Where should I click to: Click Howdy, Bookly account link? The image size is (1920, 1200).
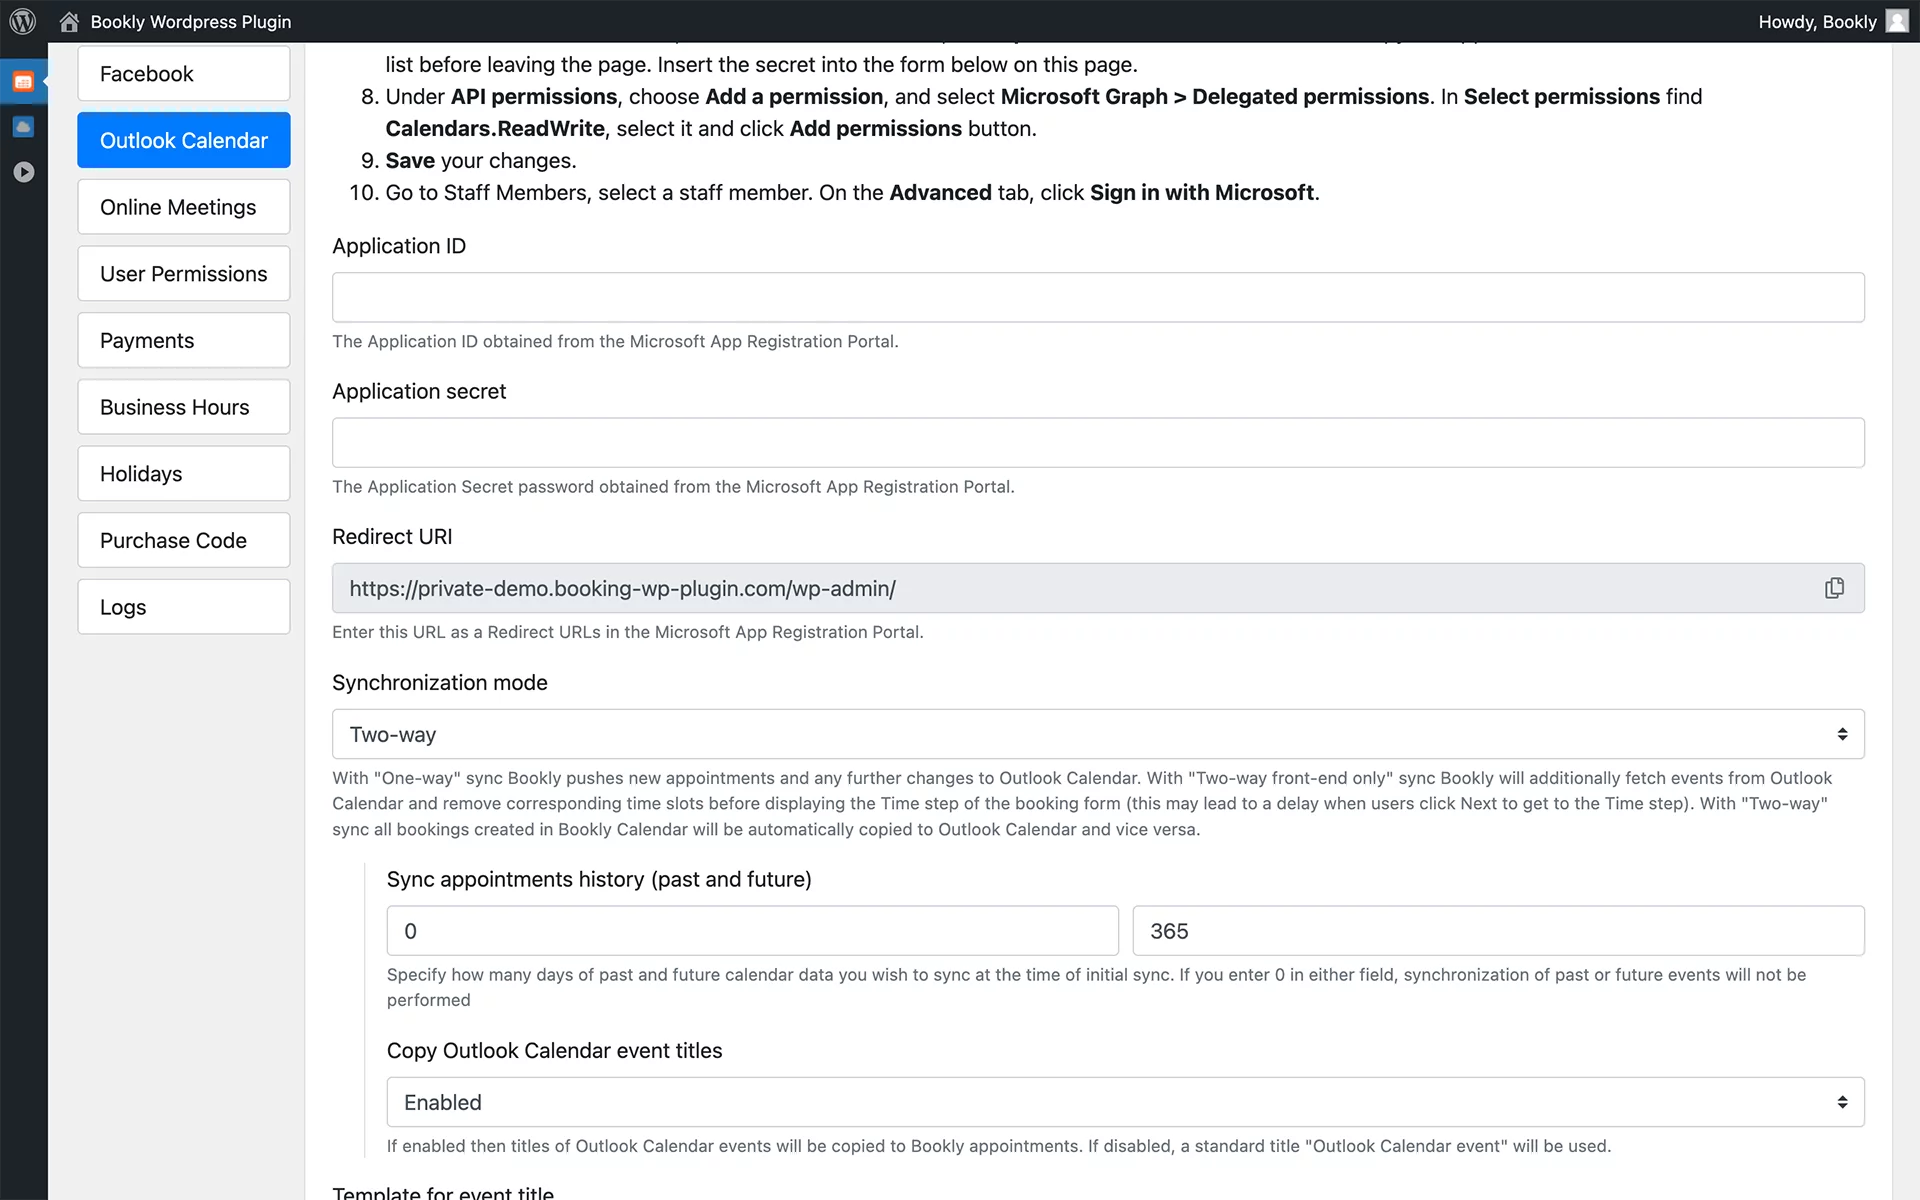pos(1817,21)
